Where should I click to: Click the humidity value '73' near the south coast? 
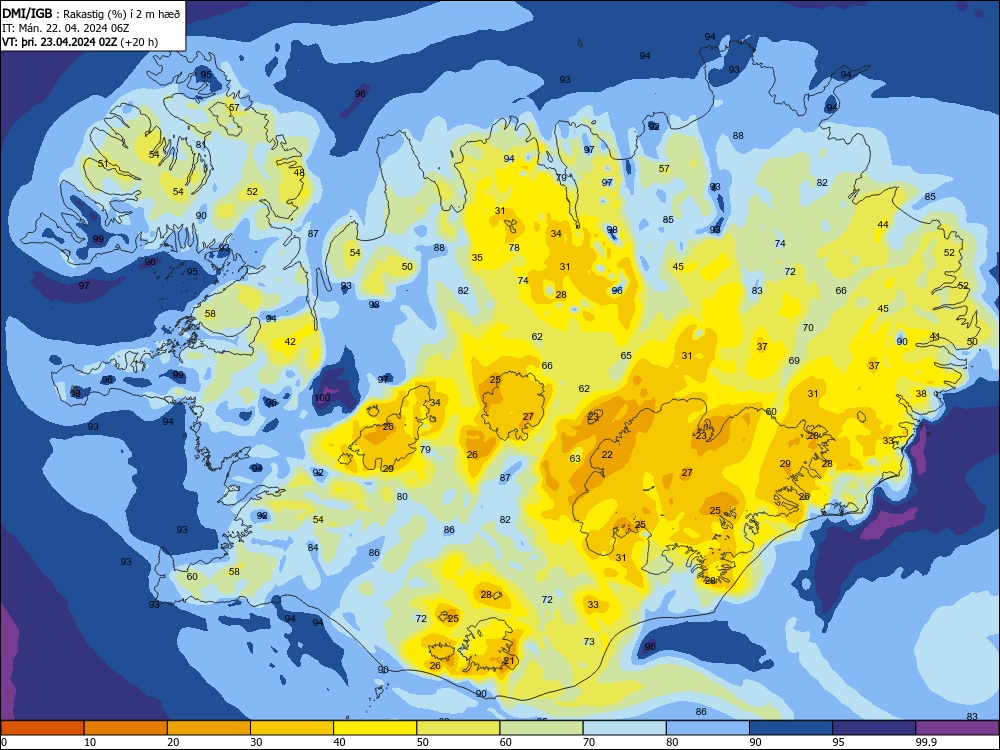point(589,642)
